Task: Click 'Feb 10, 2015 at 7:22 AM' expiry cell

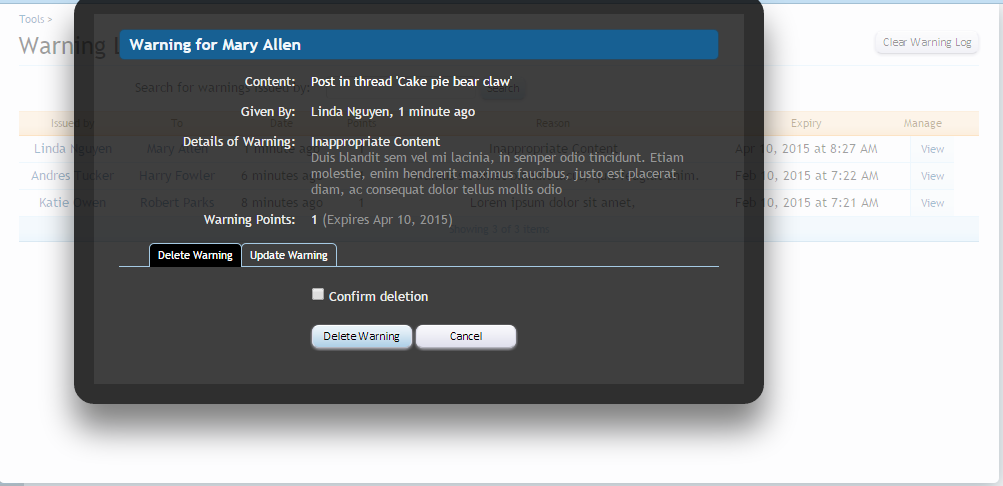Action: tap(806, 176)
